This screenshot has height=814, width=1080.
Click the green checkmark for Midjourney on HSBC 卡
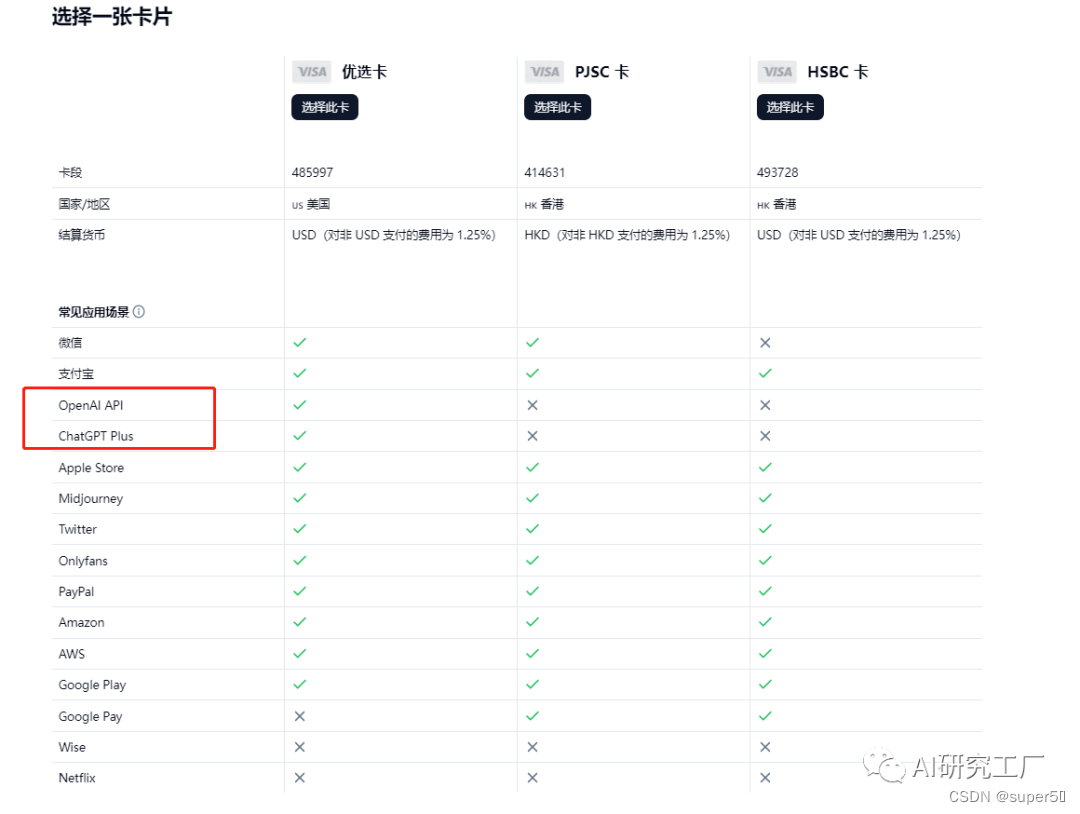(765, 498)
